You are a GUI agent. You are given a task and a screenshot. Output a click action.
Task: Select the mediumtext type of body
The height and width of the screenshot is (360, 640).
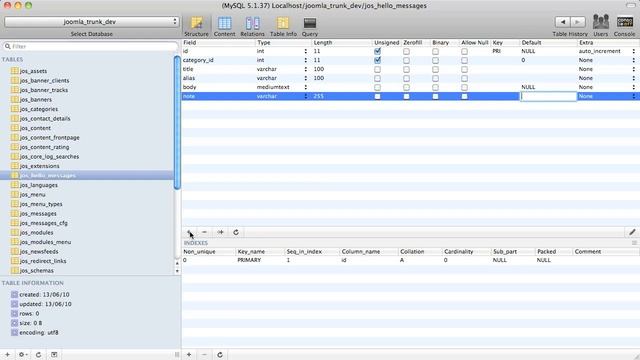point(273,87)
